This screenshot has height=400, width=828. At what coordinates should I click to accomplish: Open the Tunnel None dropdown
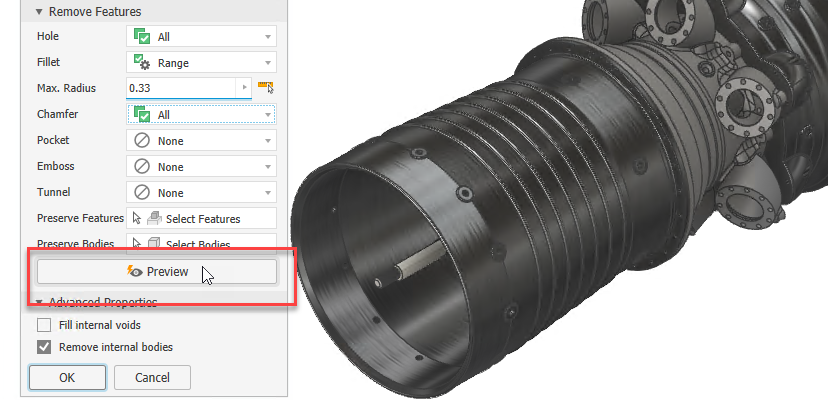(x=201, y=192)
